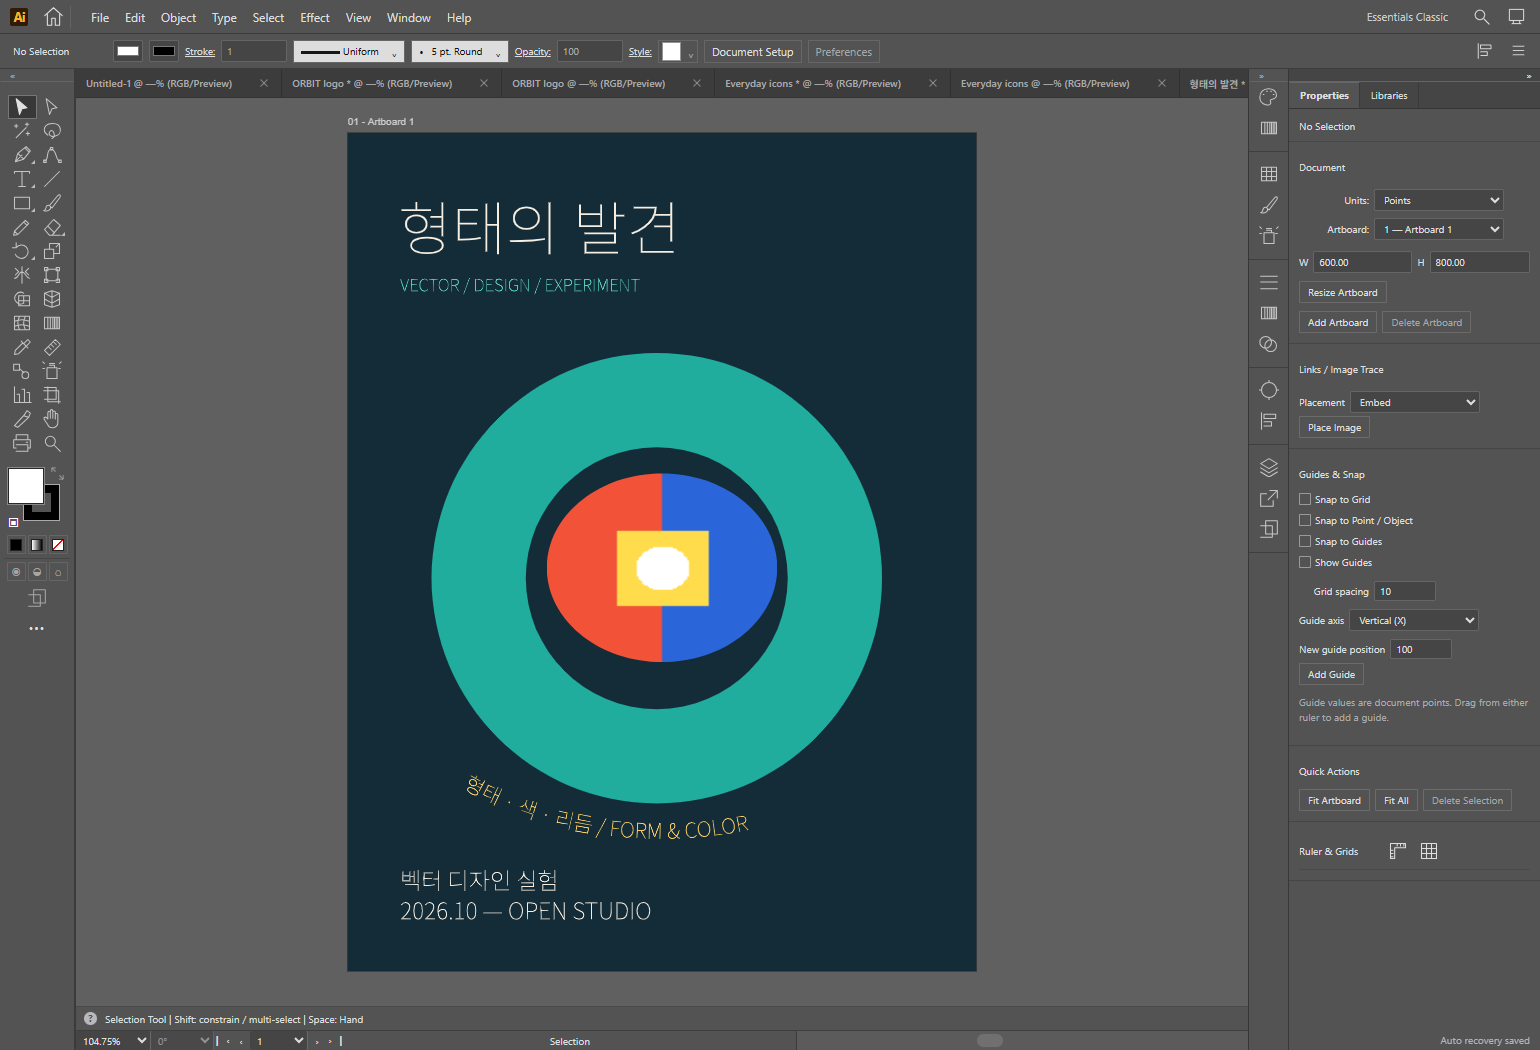Toggle the grid icon beside Ruler & Grids
The image size is (1540, 1050).
click(1429, 851)
